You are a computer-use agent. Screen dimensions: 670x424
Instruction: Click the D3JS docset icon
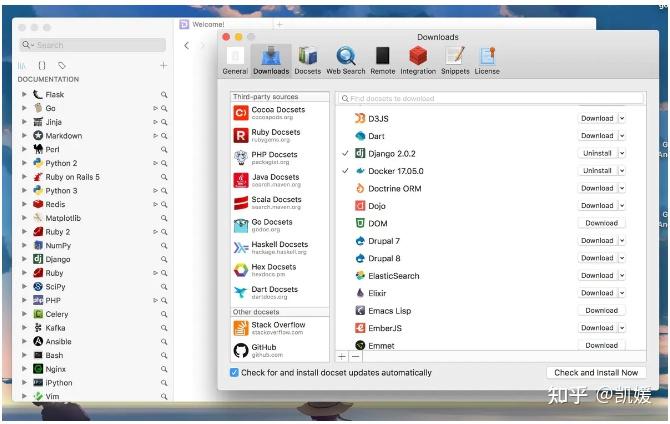click(x=360, y=118)
